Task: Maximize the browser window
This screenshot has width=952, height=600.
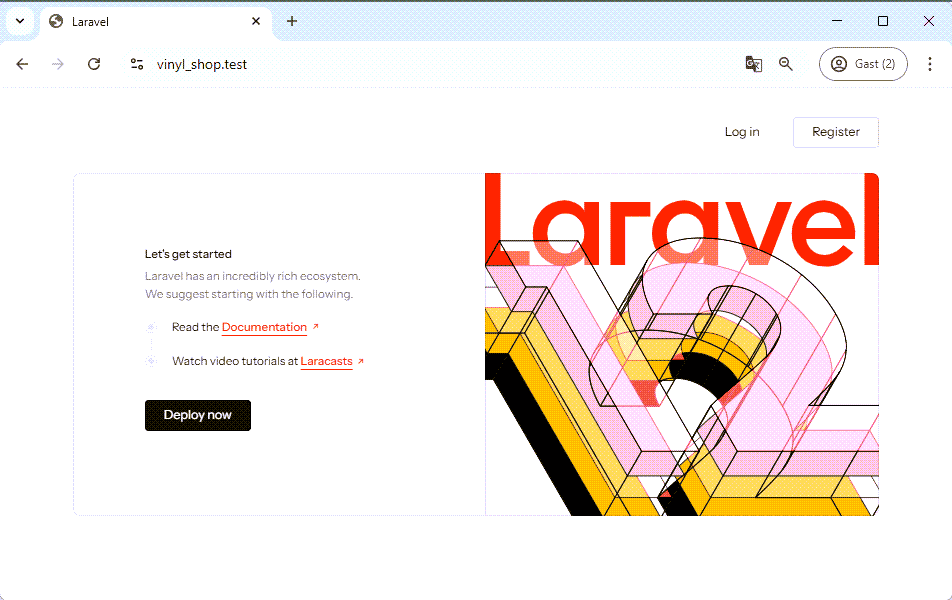Action: [883, 21]
